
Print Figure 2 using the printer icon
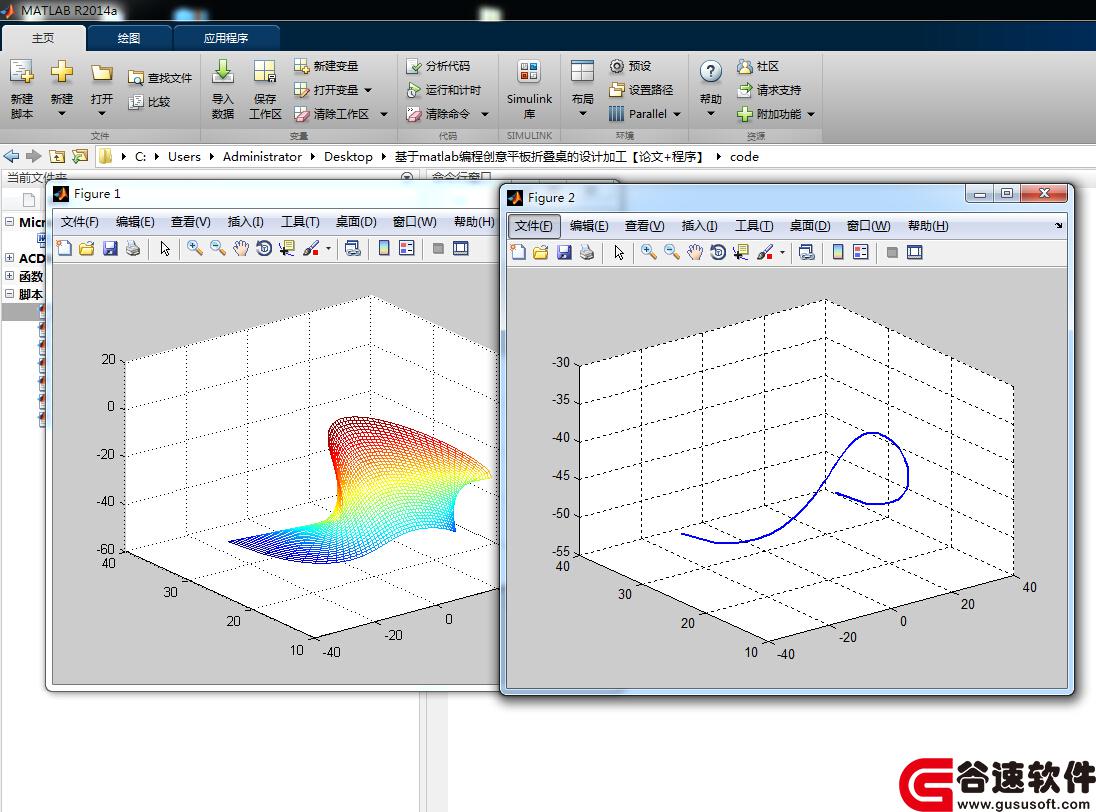tap(587, 252)
